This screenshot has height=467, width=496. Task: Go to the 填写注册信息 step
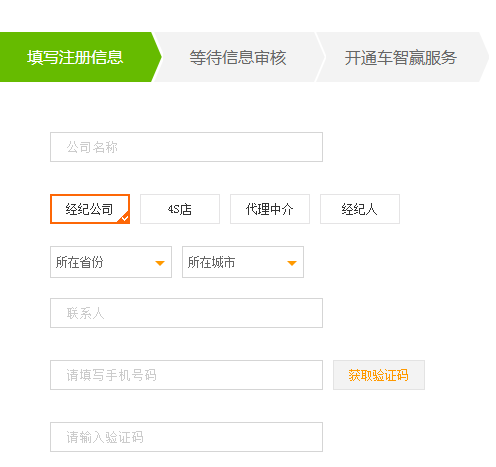pos(75,57)
